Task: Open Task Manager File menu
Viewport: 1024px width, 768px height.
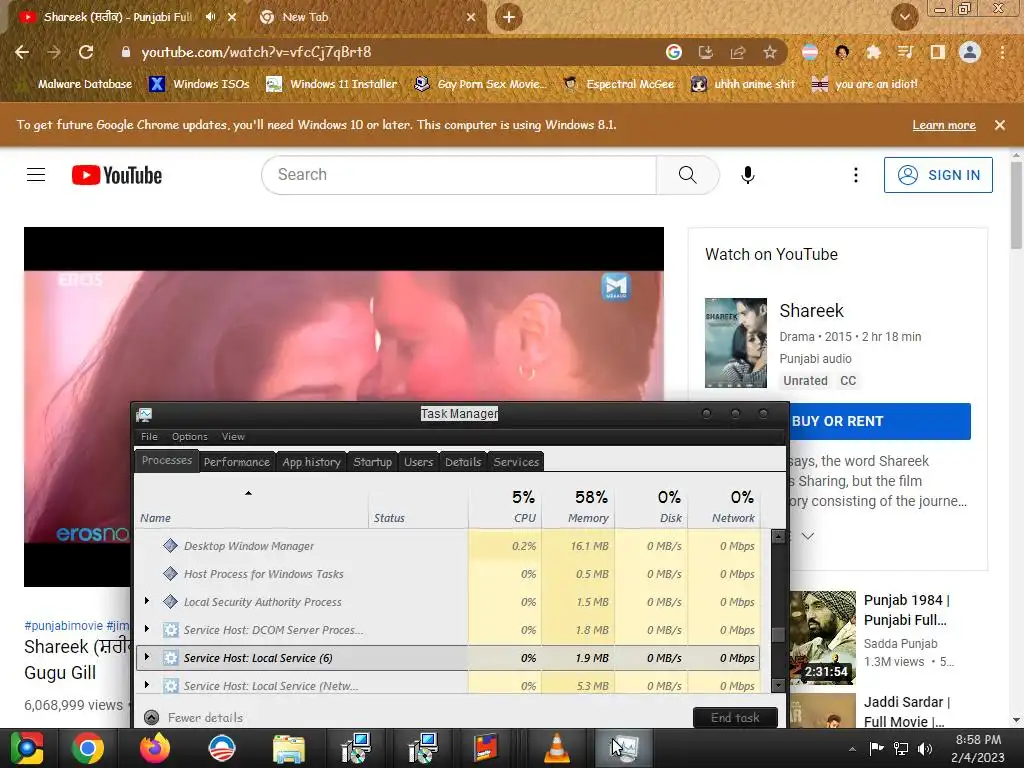Action: (x=149, y=436)
